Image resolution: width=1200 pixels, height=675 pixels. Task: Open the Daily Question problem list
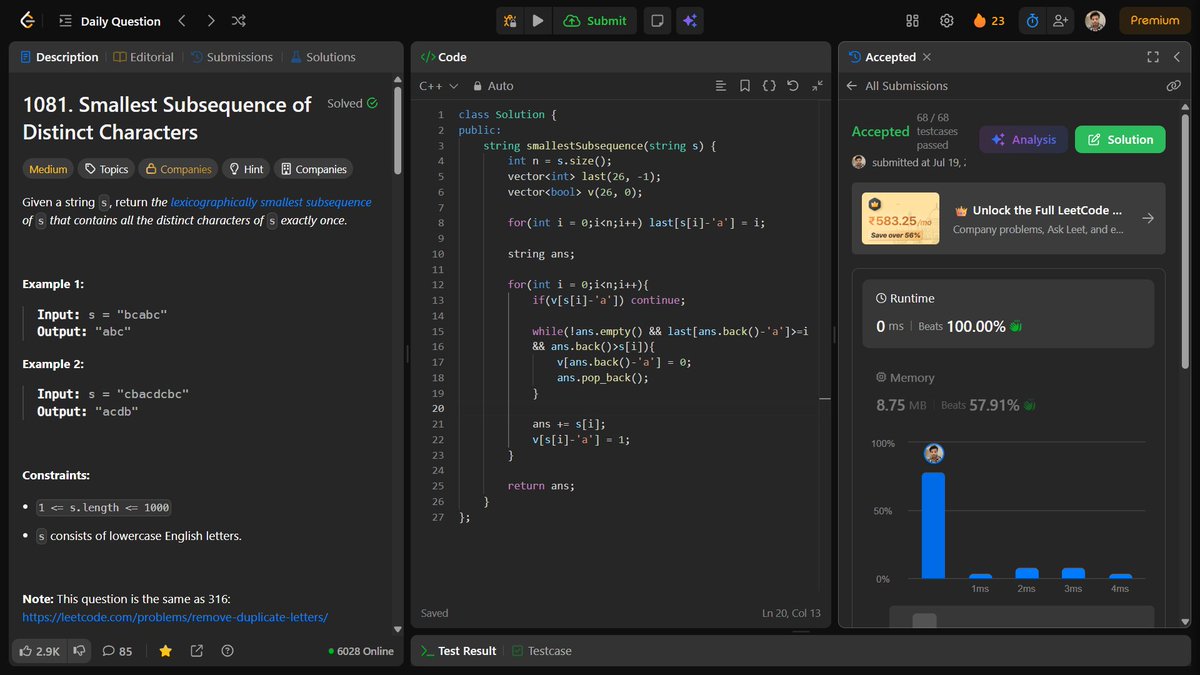click(x=108, y=21)
